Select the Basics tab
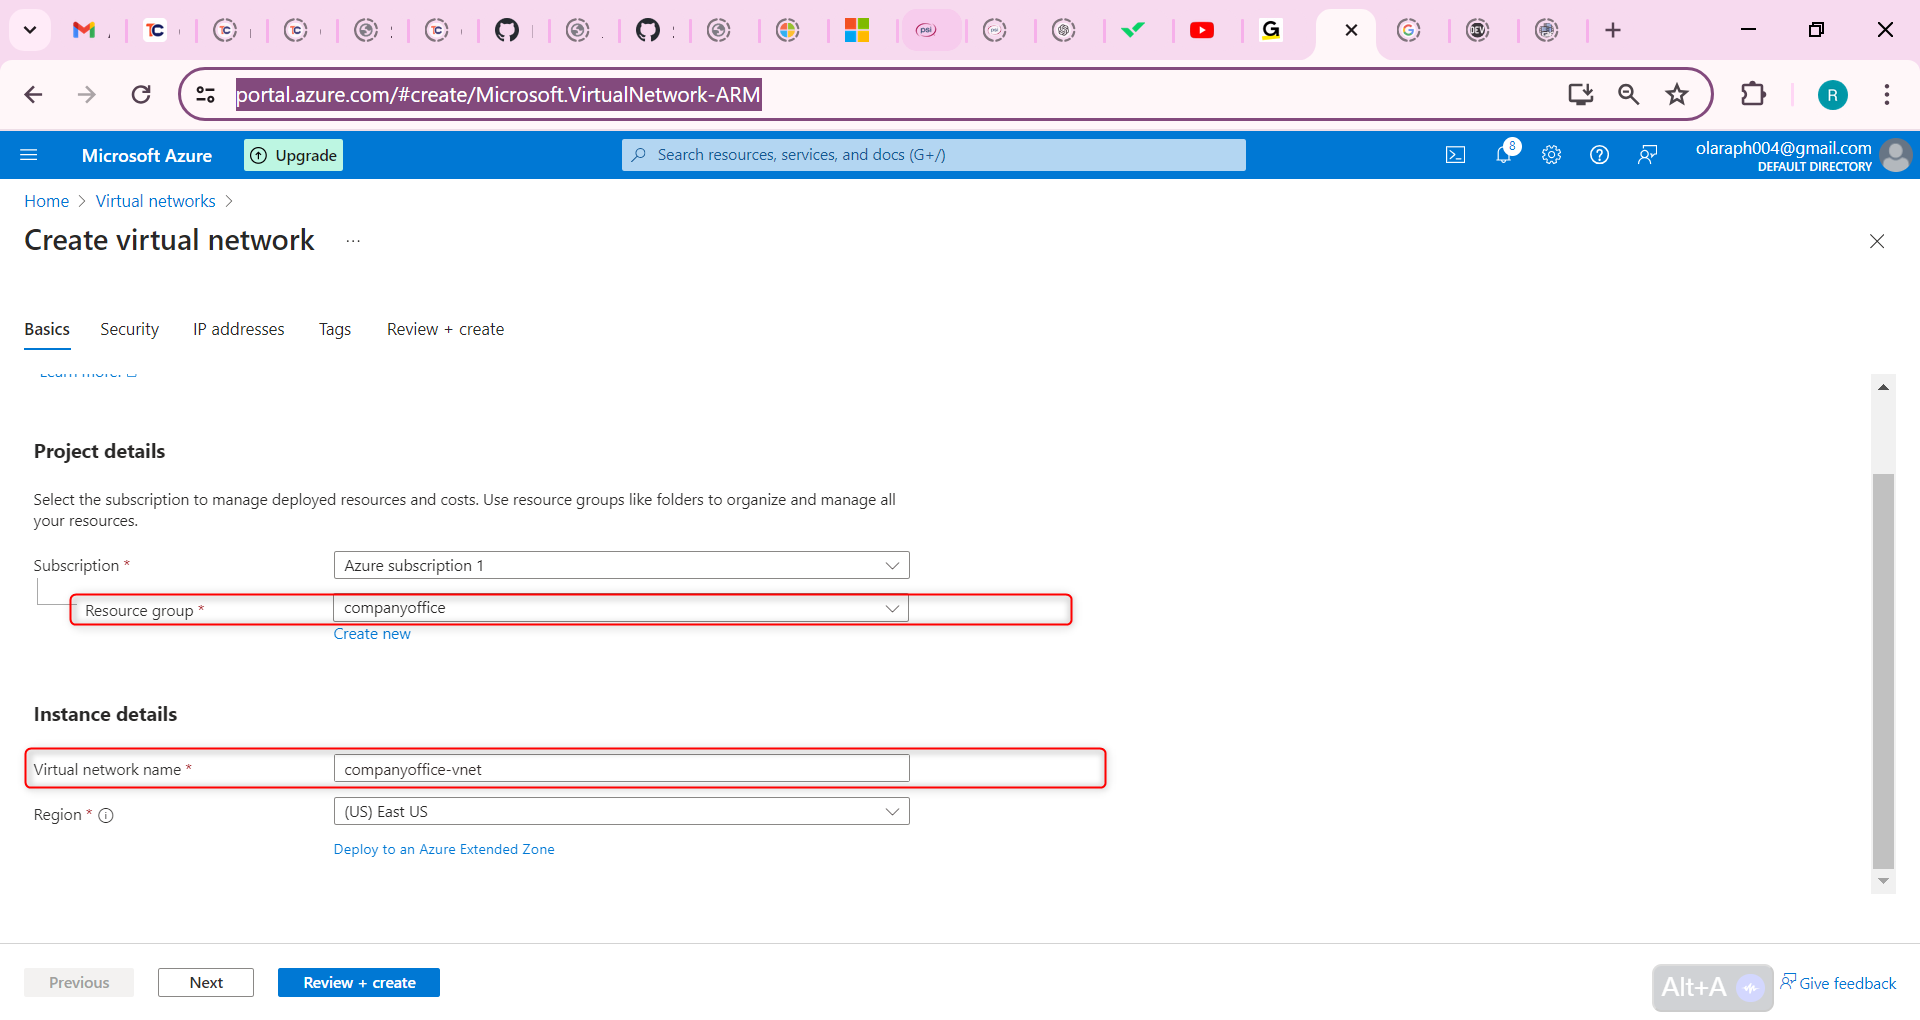This screenshot has height=1020, width=1920. click(x=47, y=329)
